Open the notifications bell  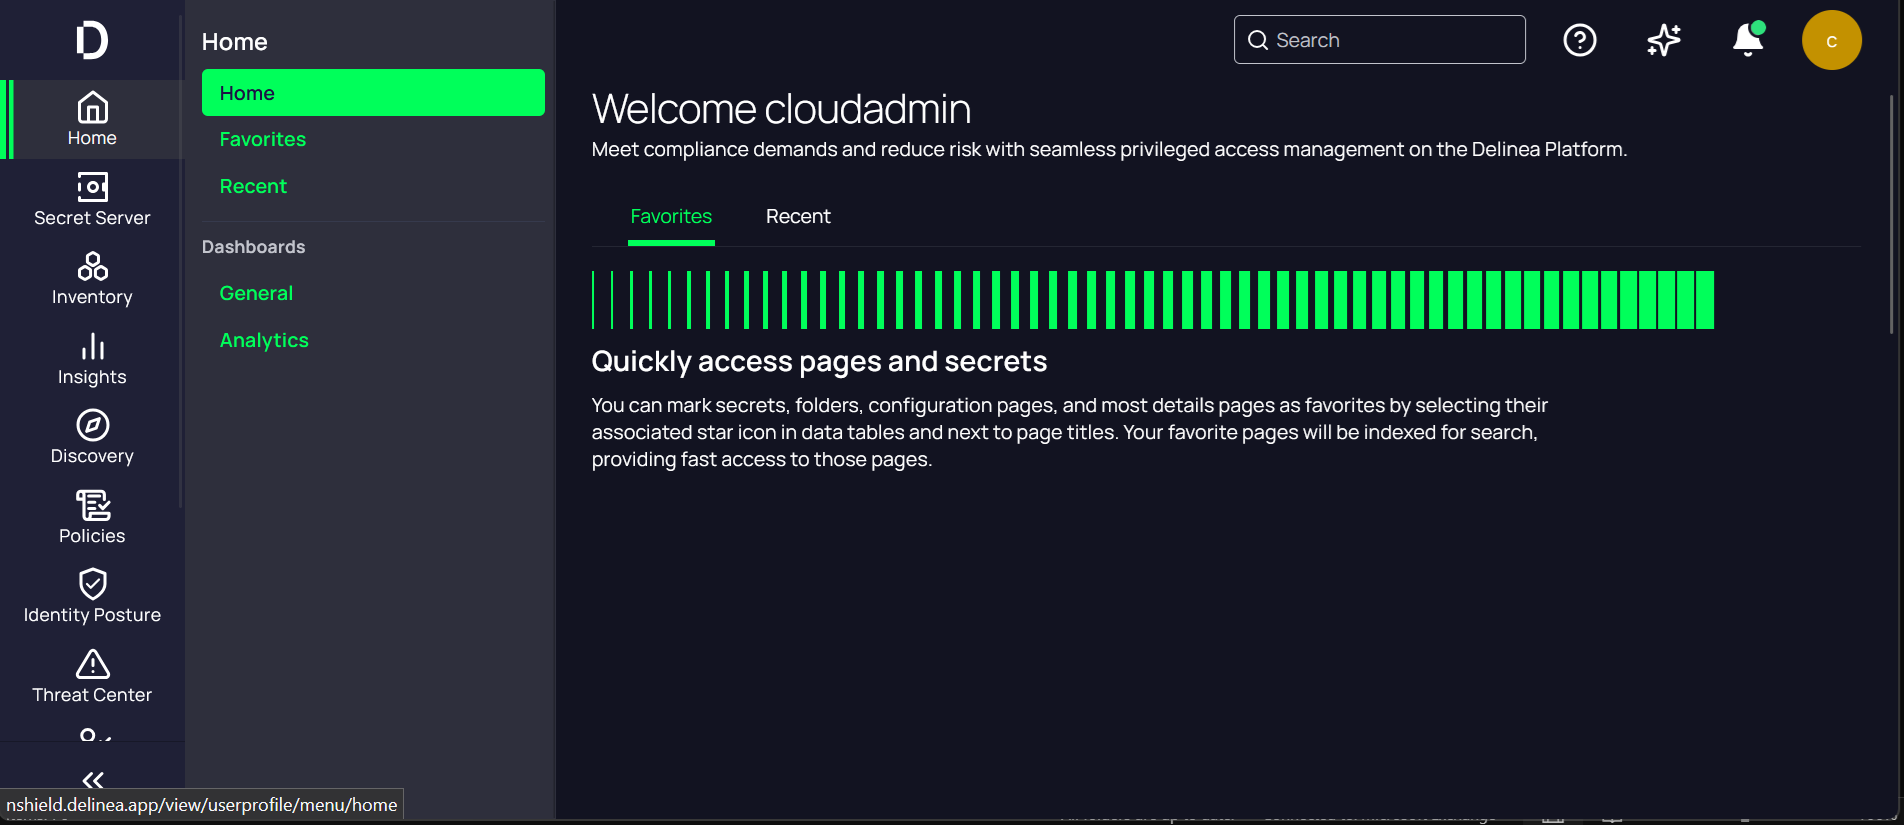[x=1748, y=40]
